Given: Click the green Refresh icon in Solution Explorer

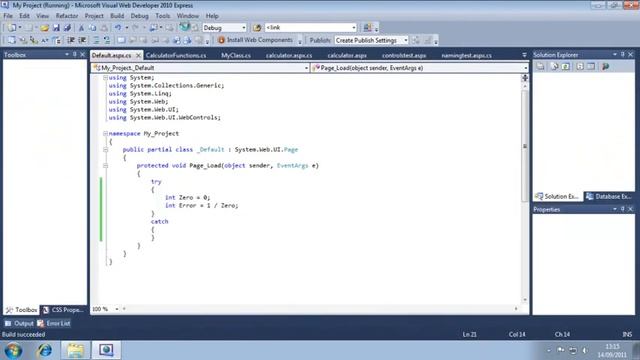Looking at the screenshot, I should 566,66.
